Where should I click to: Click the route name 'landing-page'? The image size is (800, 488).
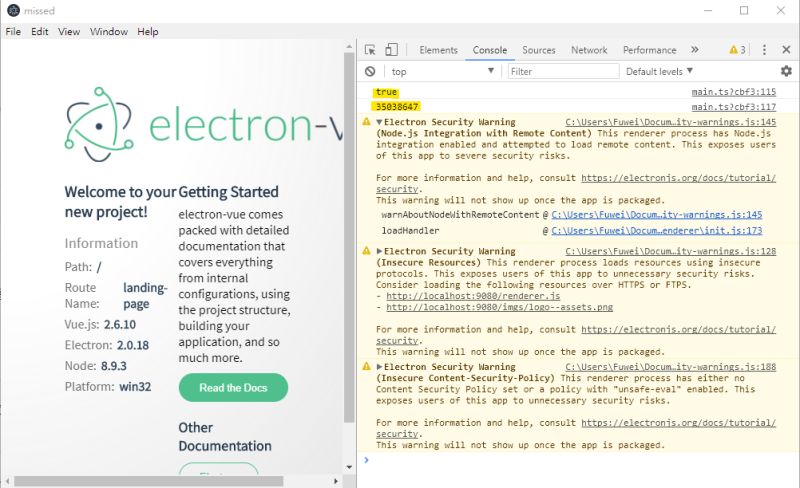[145, 296]
